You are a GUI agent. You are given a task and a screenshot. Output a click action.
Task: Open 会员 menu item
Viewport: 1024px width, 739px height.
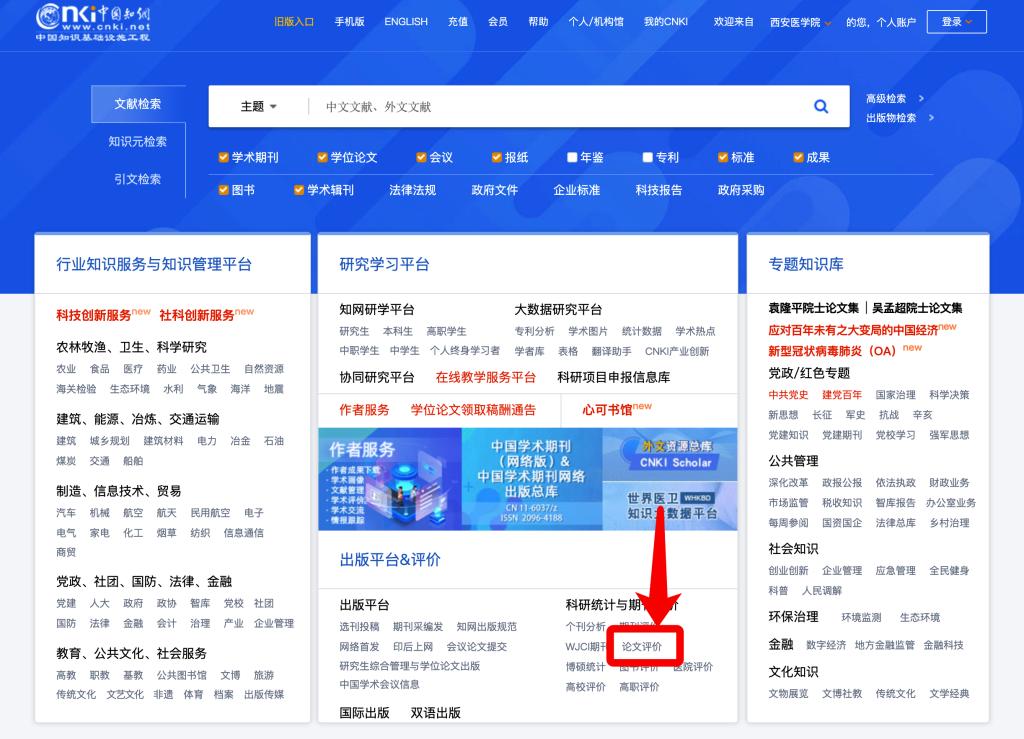point(498,22)
